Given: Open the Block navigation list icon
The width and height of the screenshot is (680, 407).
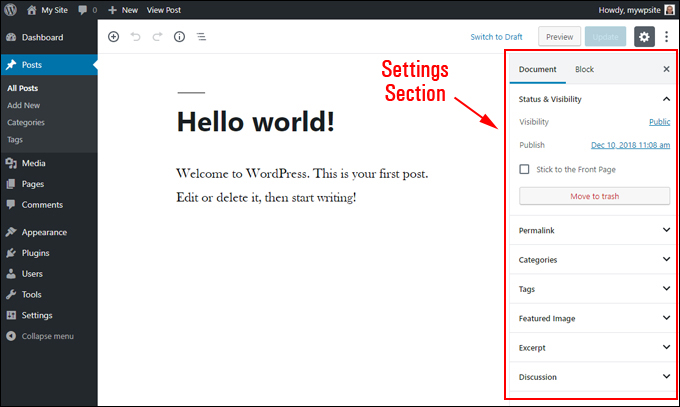Looking at the screenshot, I should 201,37.
